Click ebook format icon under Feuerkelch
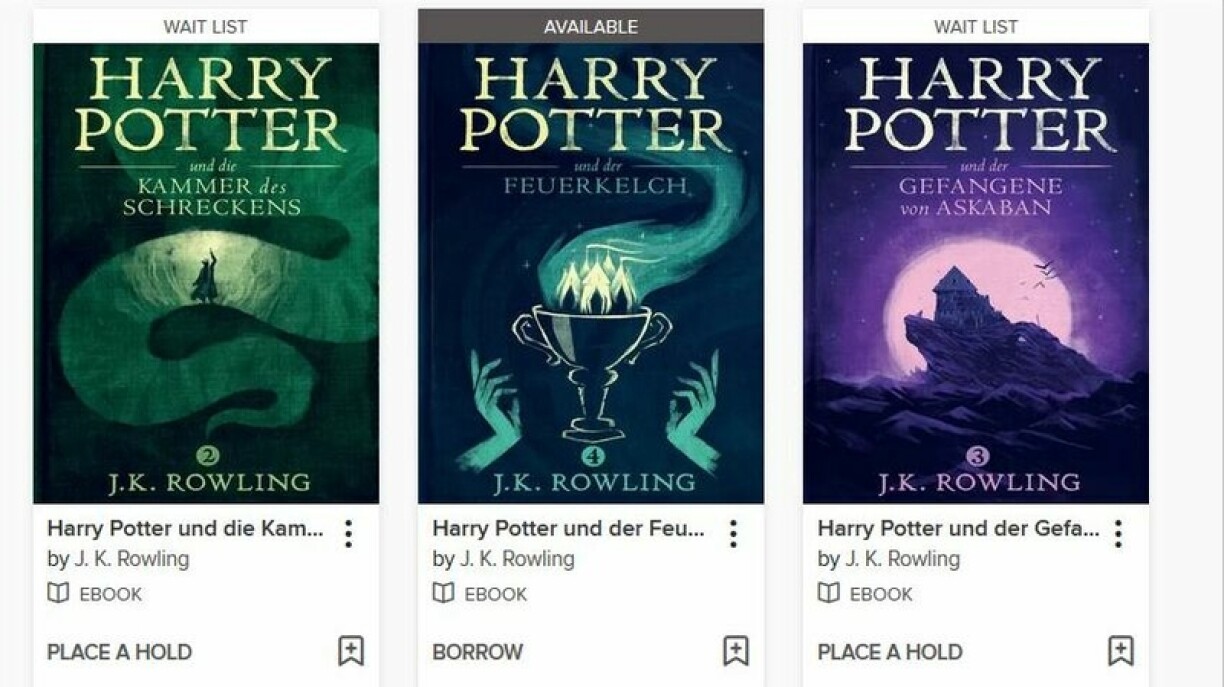Image resolution: width=1224 pixels, height=687 pixels. [443, 593]
